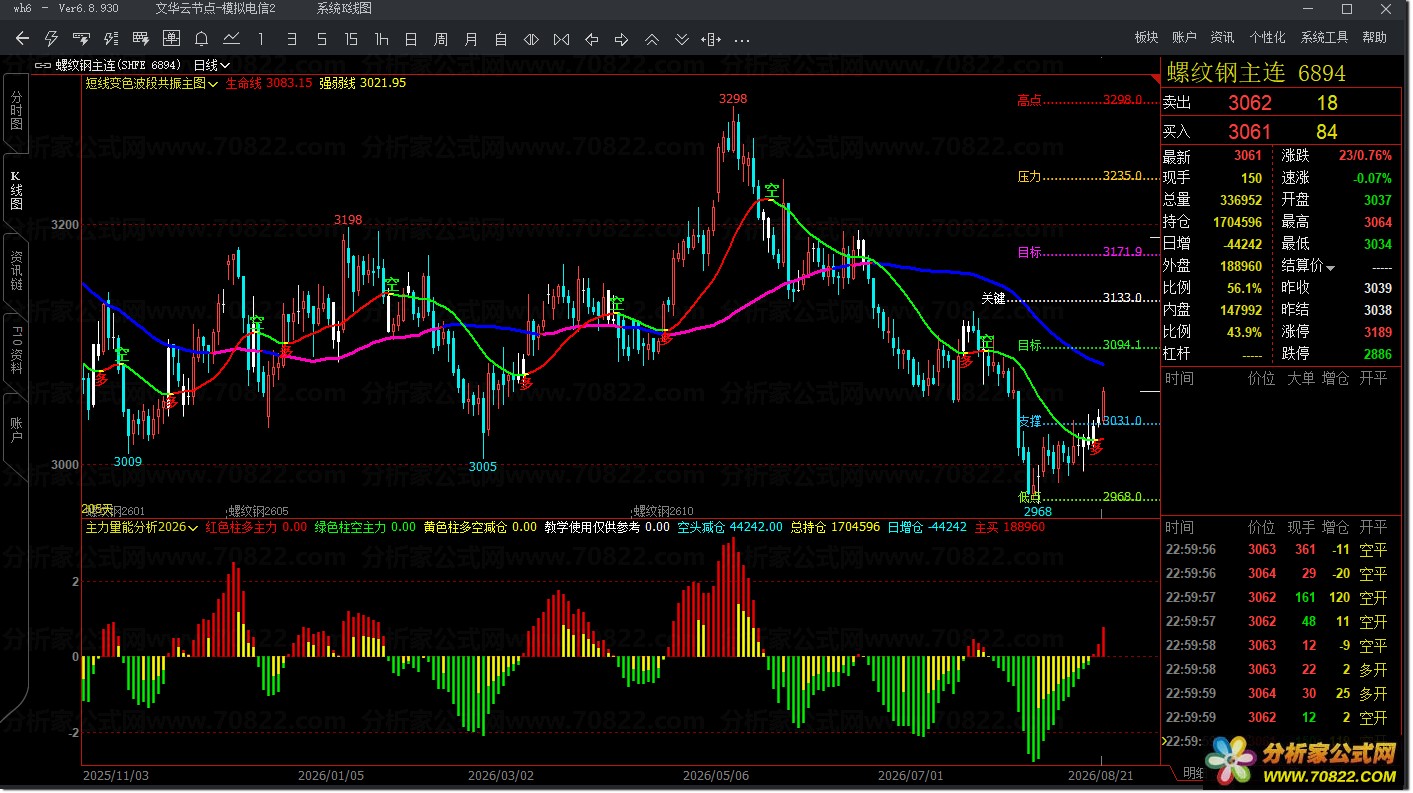
Task: Click the 买入 price 3061
Action: (1250, 132)
